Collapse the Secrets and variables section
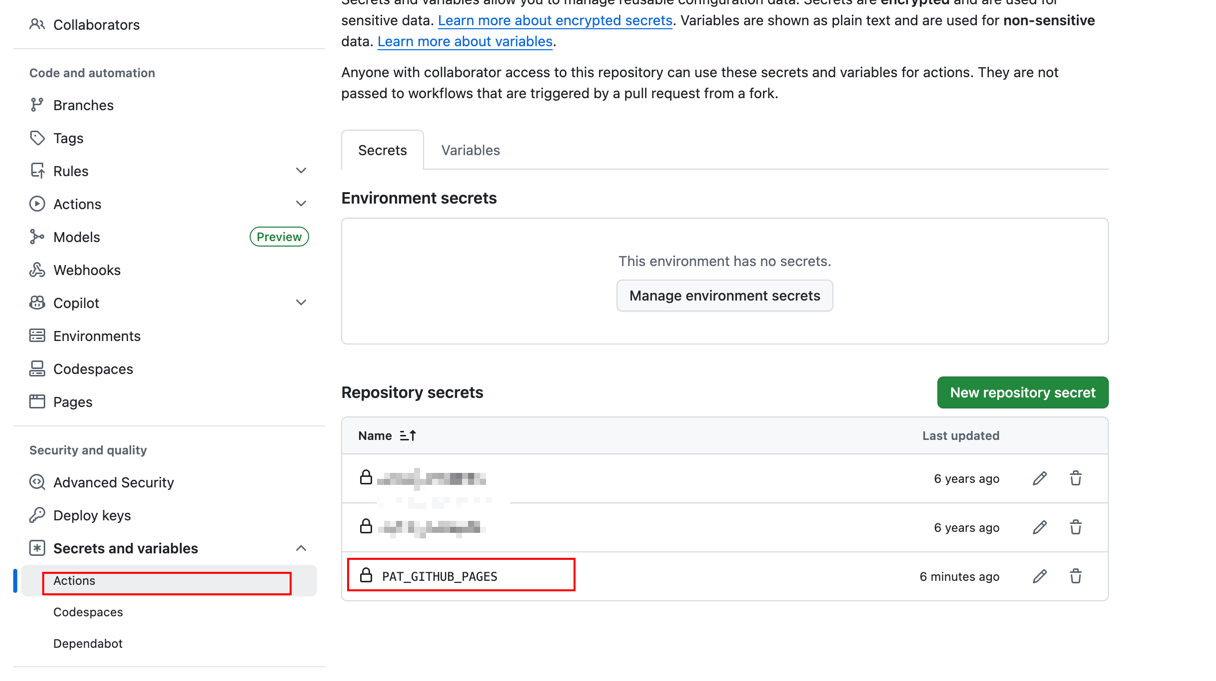Image resolution: width=1216 pixels, height=681 pixels. 301,548
